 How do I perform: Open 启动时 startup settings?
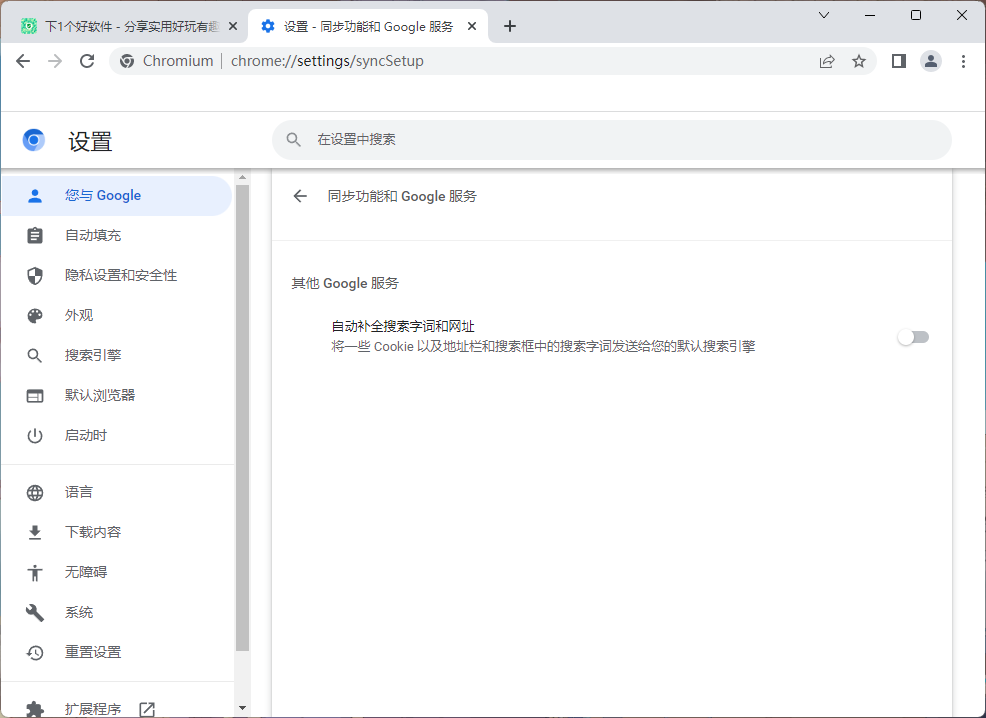pos(117,435)
